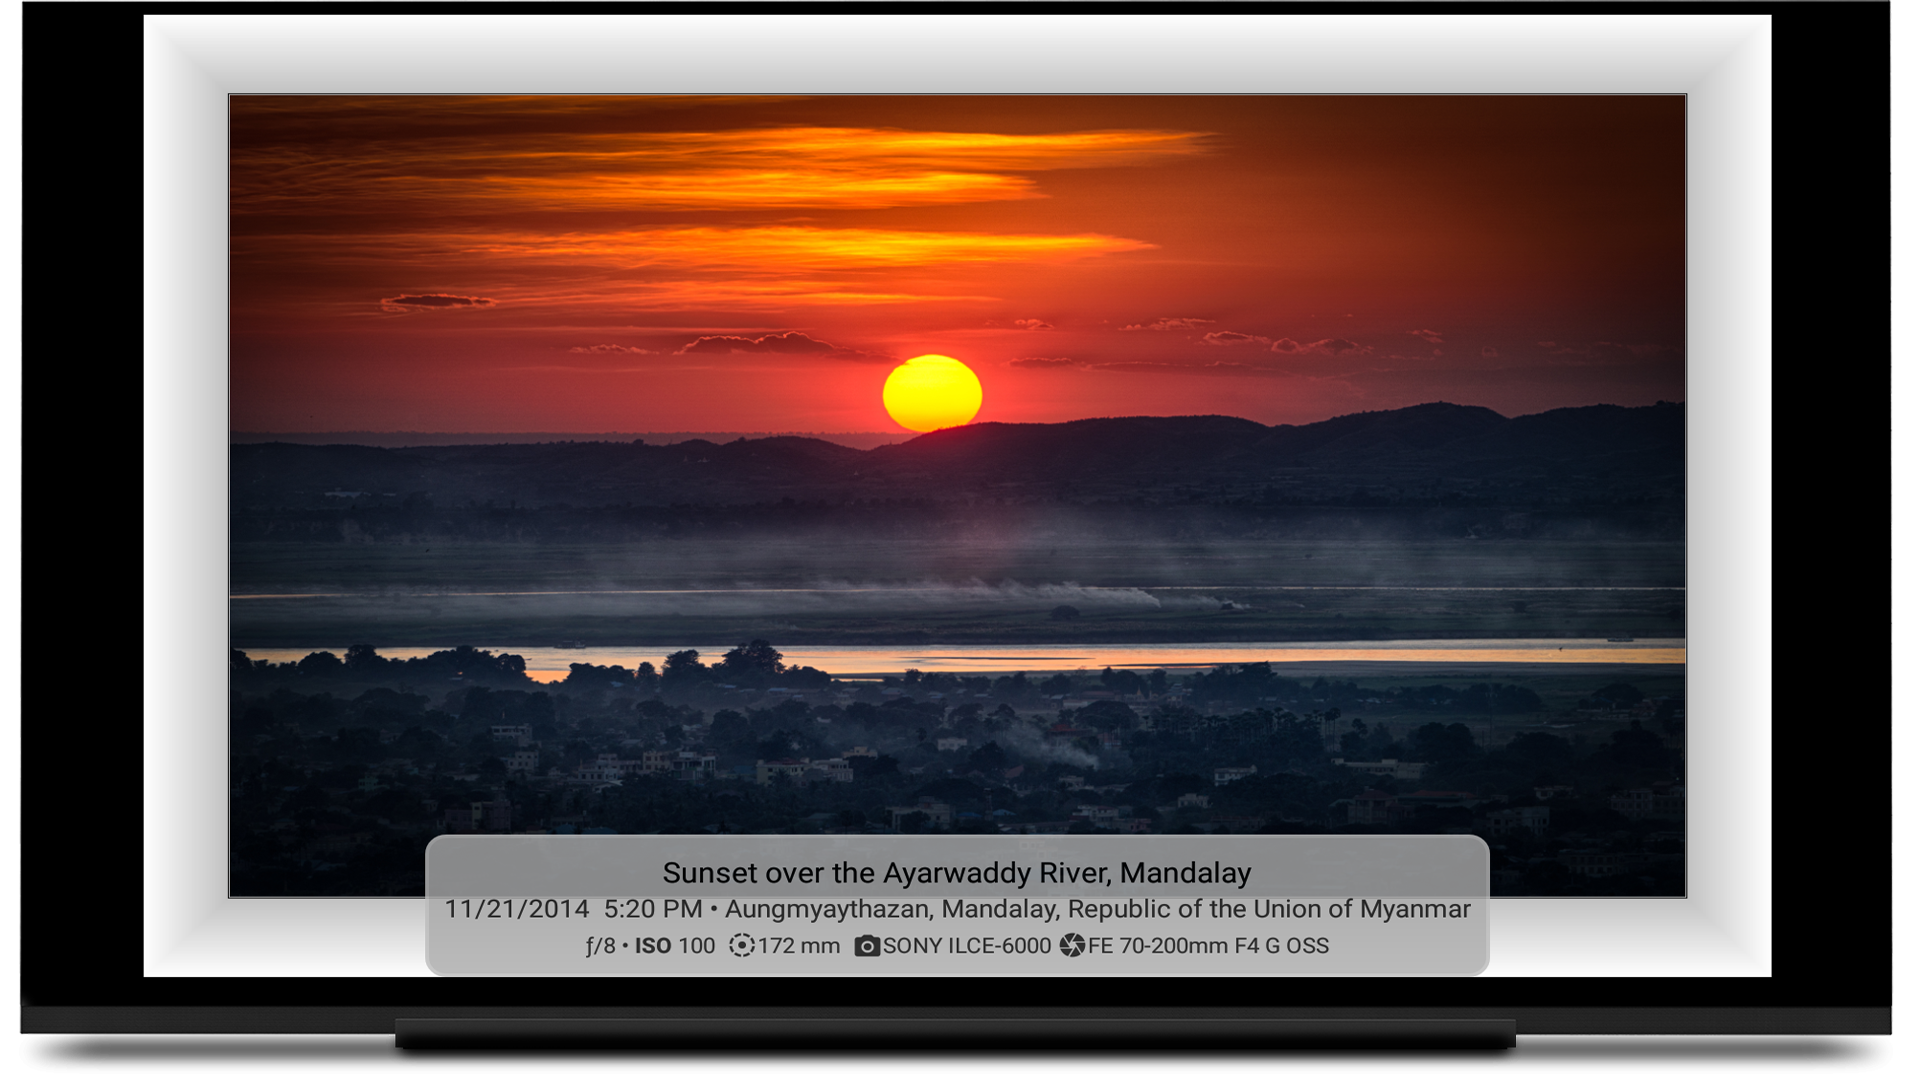Screen dimensions: 1920x1080
Task: Click the 172 mm focal length text
Action: coord(798,946)
